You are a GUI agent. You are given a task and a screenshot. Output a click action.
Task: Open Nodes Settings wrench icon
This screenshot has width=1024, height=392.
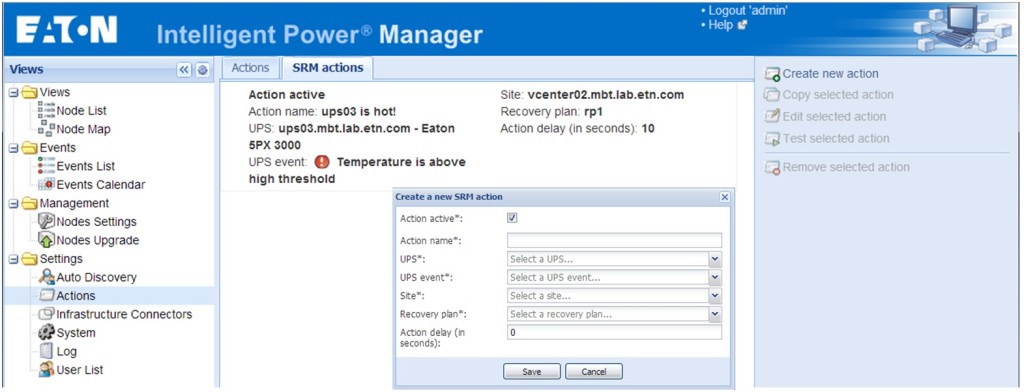tap(47, 221)
